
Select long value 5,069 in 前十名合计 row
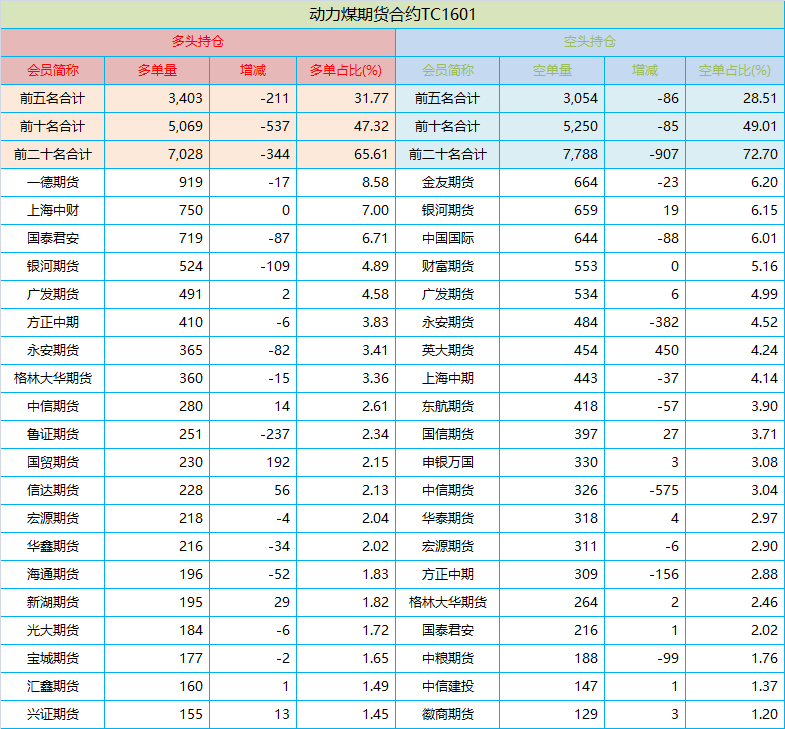point(185,126)
